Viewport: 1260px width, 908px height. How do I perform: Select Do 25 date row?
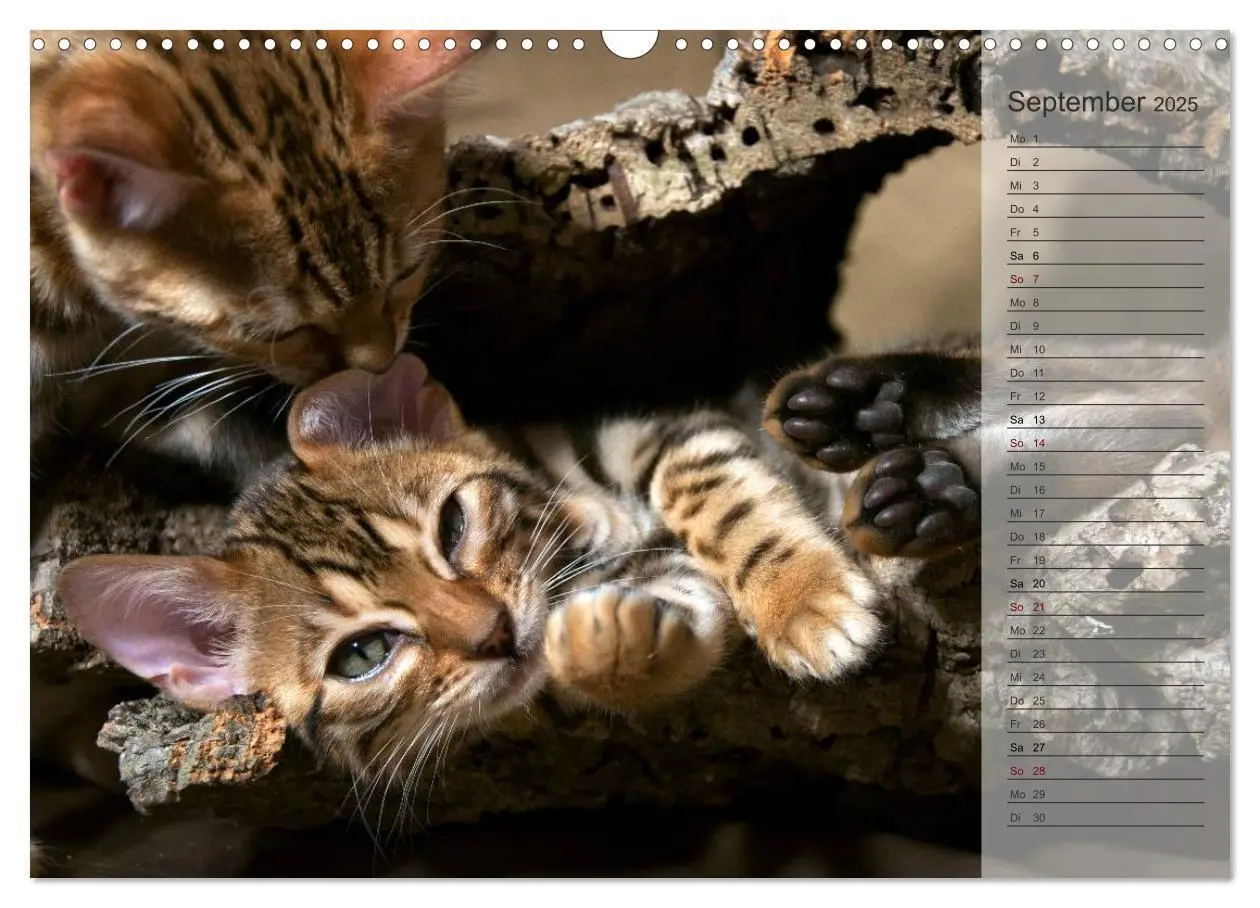click(1105, 700)
